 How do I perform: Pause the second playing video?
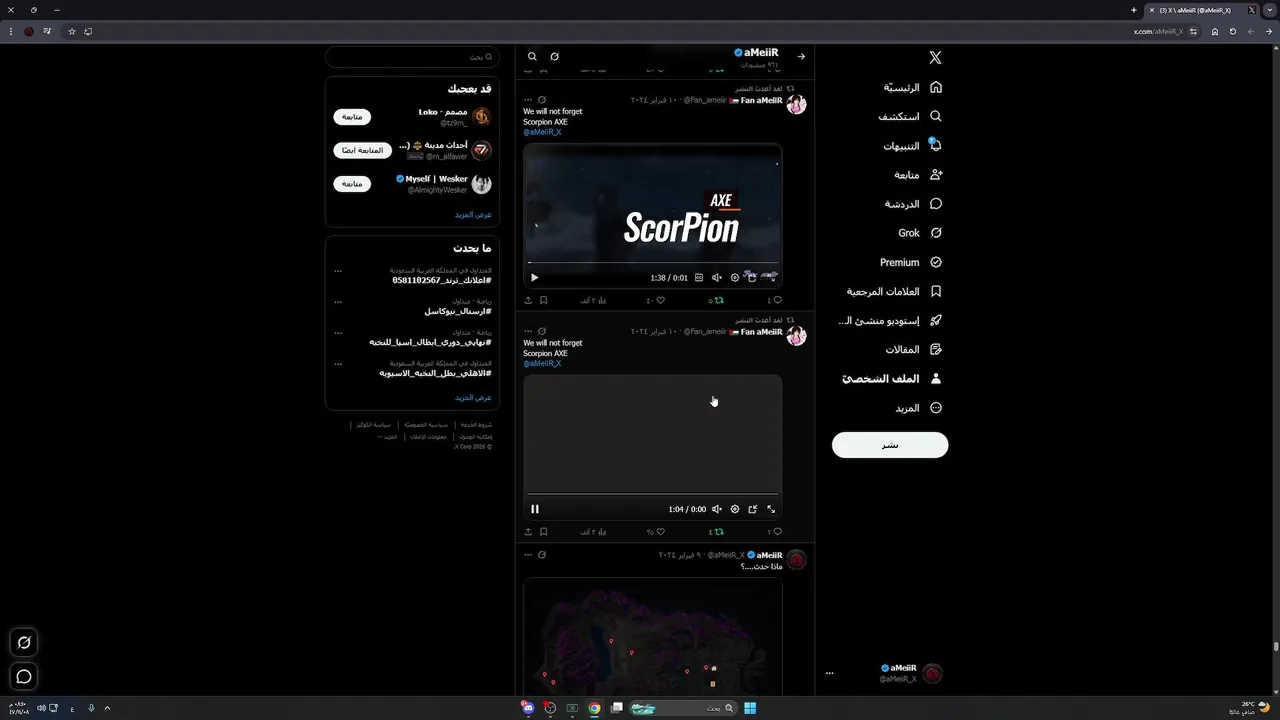pos(535,509)
